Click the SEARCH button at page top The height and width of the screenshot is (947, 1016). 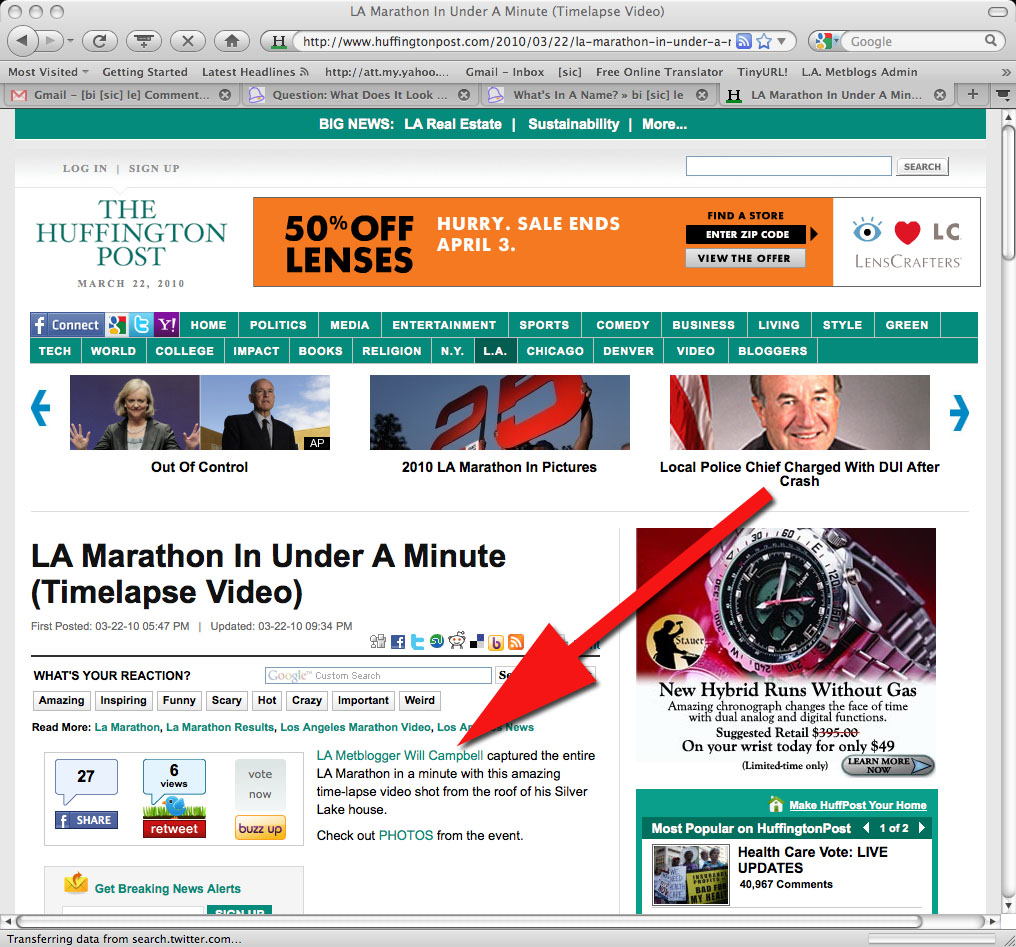(x=922, y=166)
